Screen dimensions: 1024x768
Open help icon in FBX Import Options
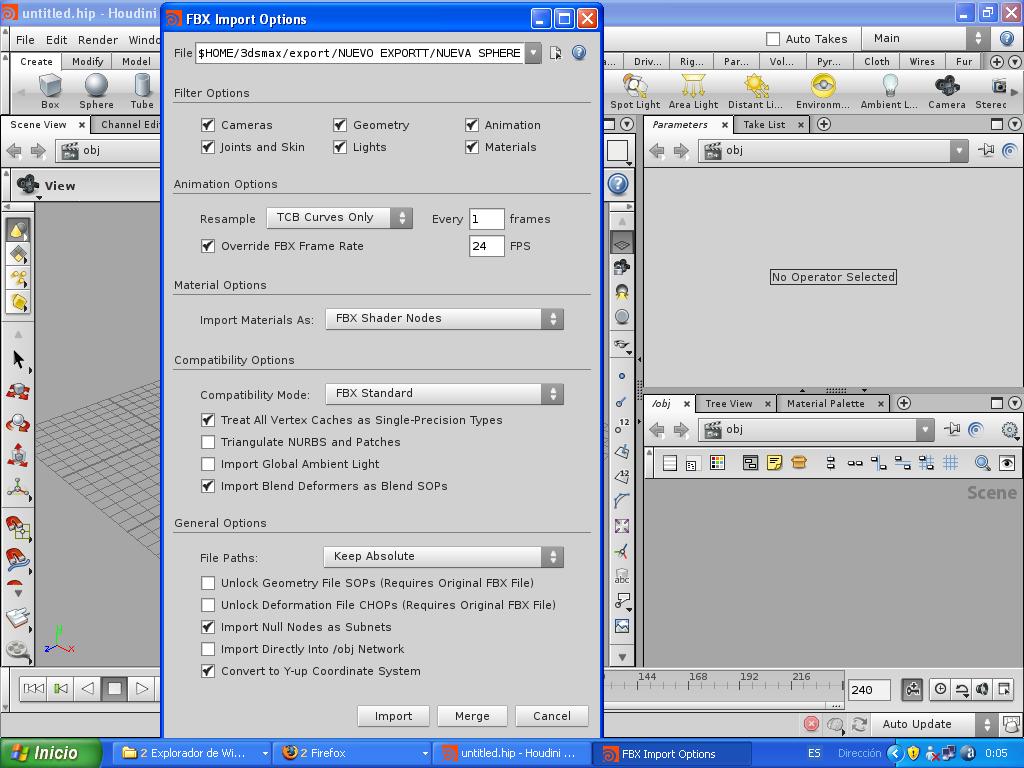(579, 53)
